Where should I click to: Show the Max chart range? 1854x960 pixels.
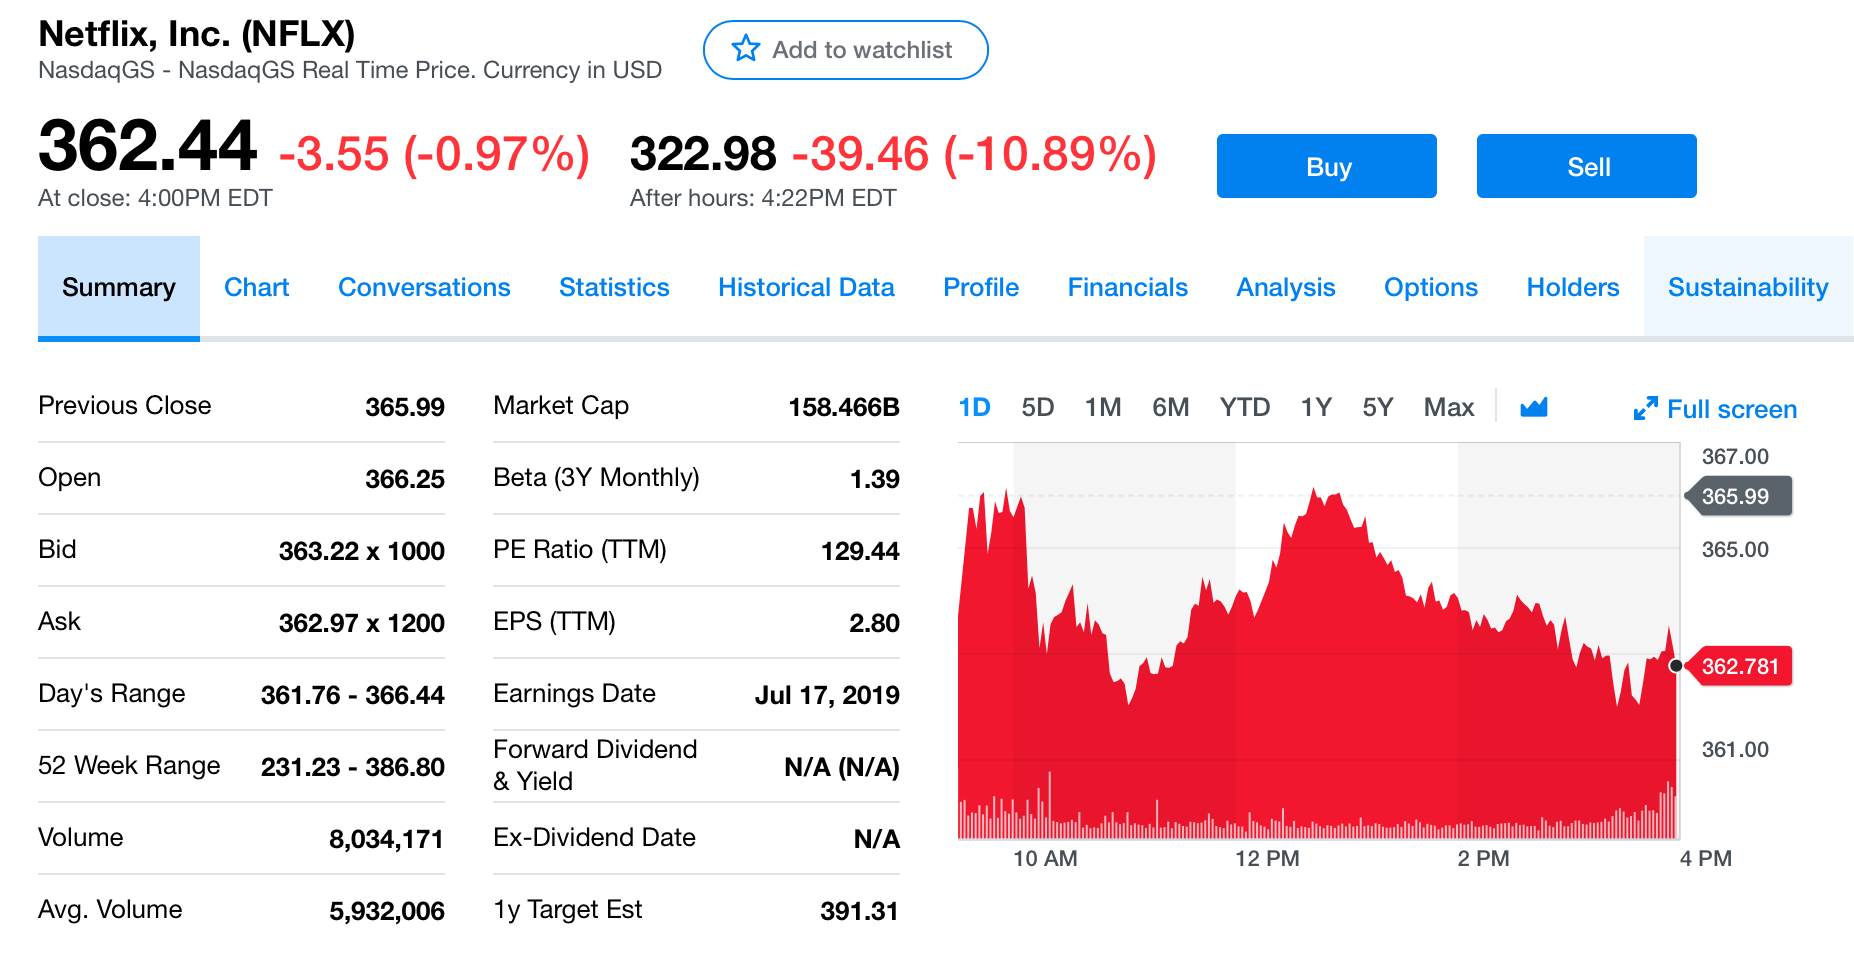[x=1448, y=408]
